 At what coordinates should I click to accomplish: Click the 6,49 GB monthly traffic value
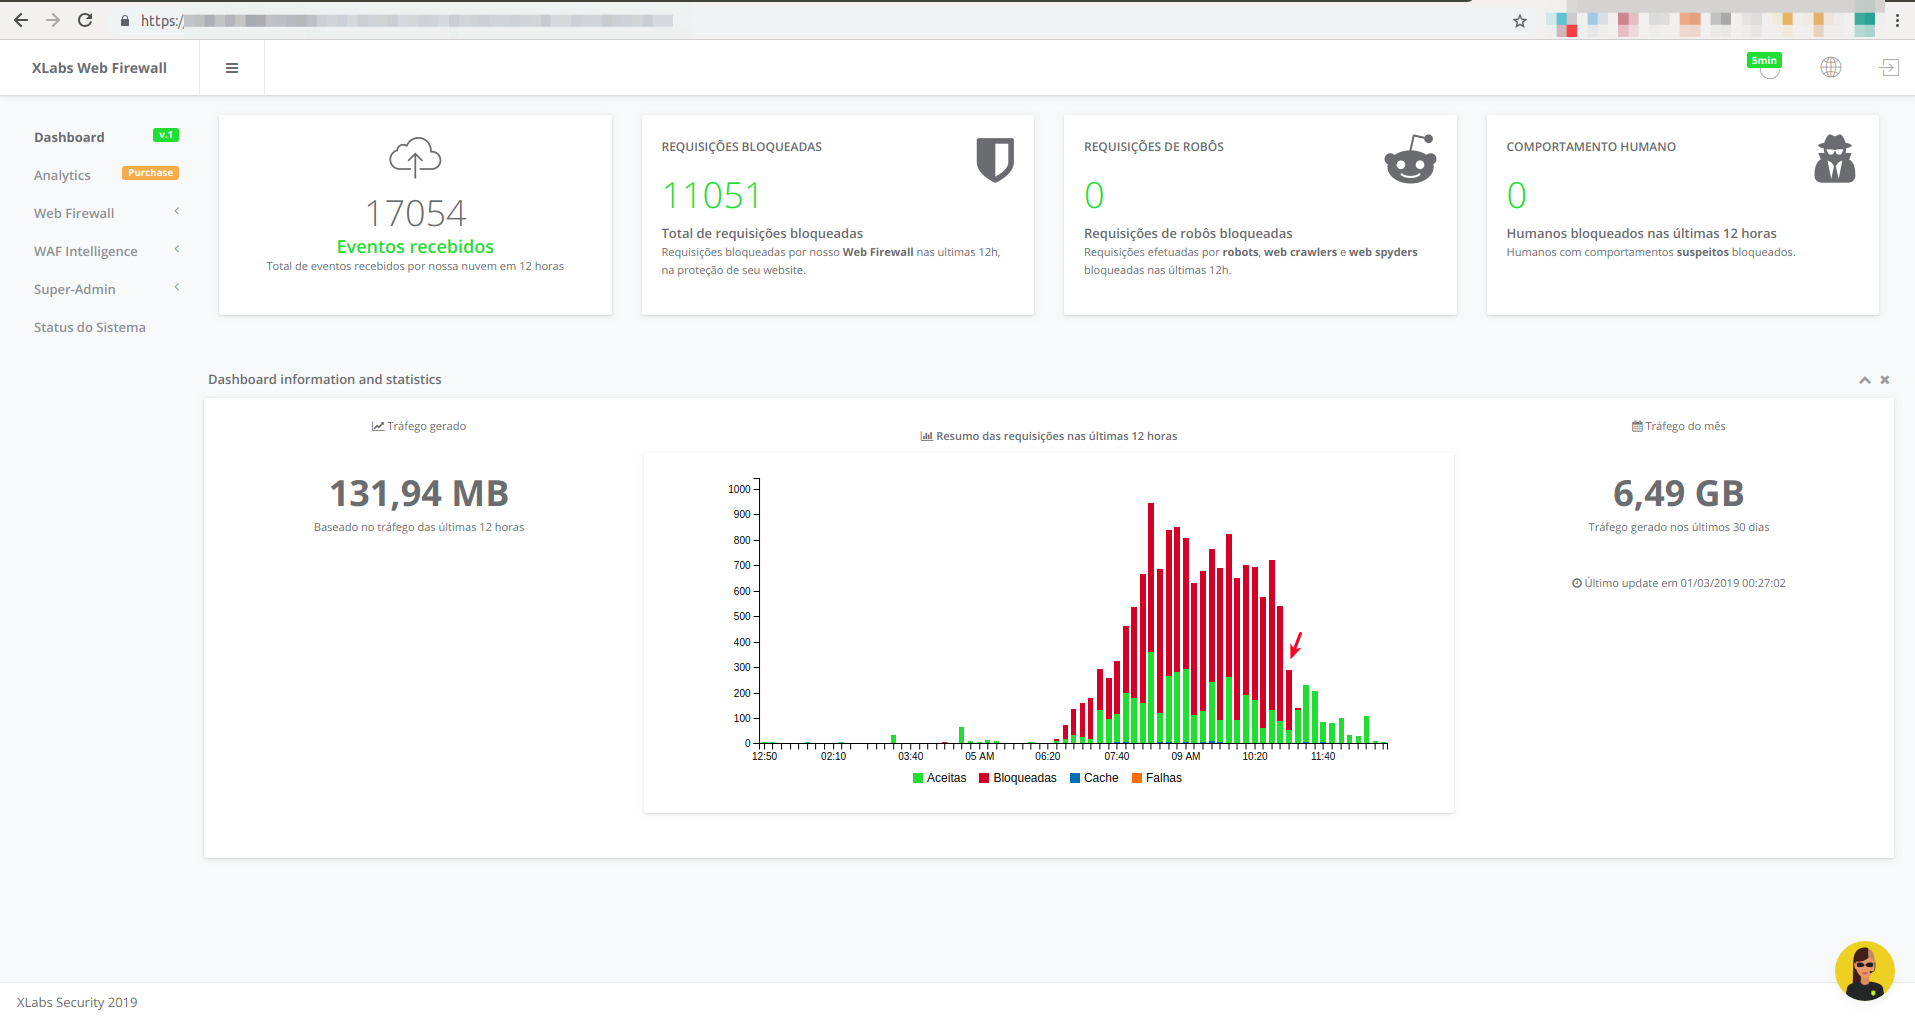[1678, 493]
